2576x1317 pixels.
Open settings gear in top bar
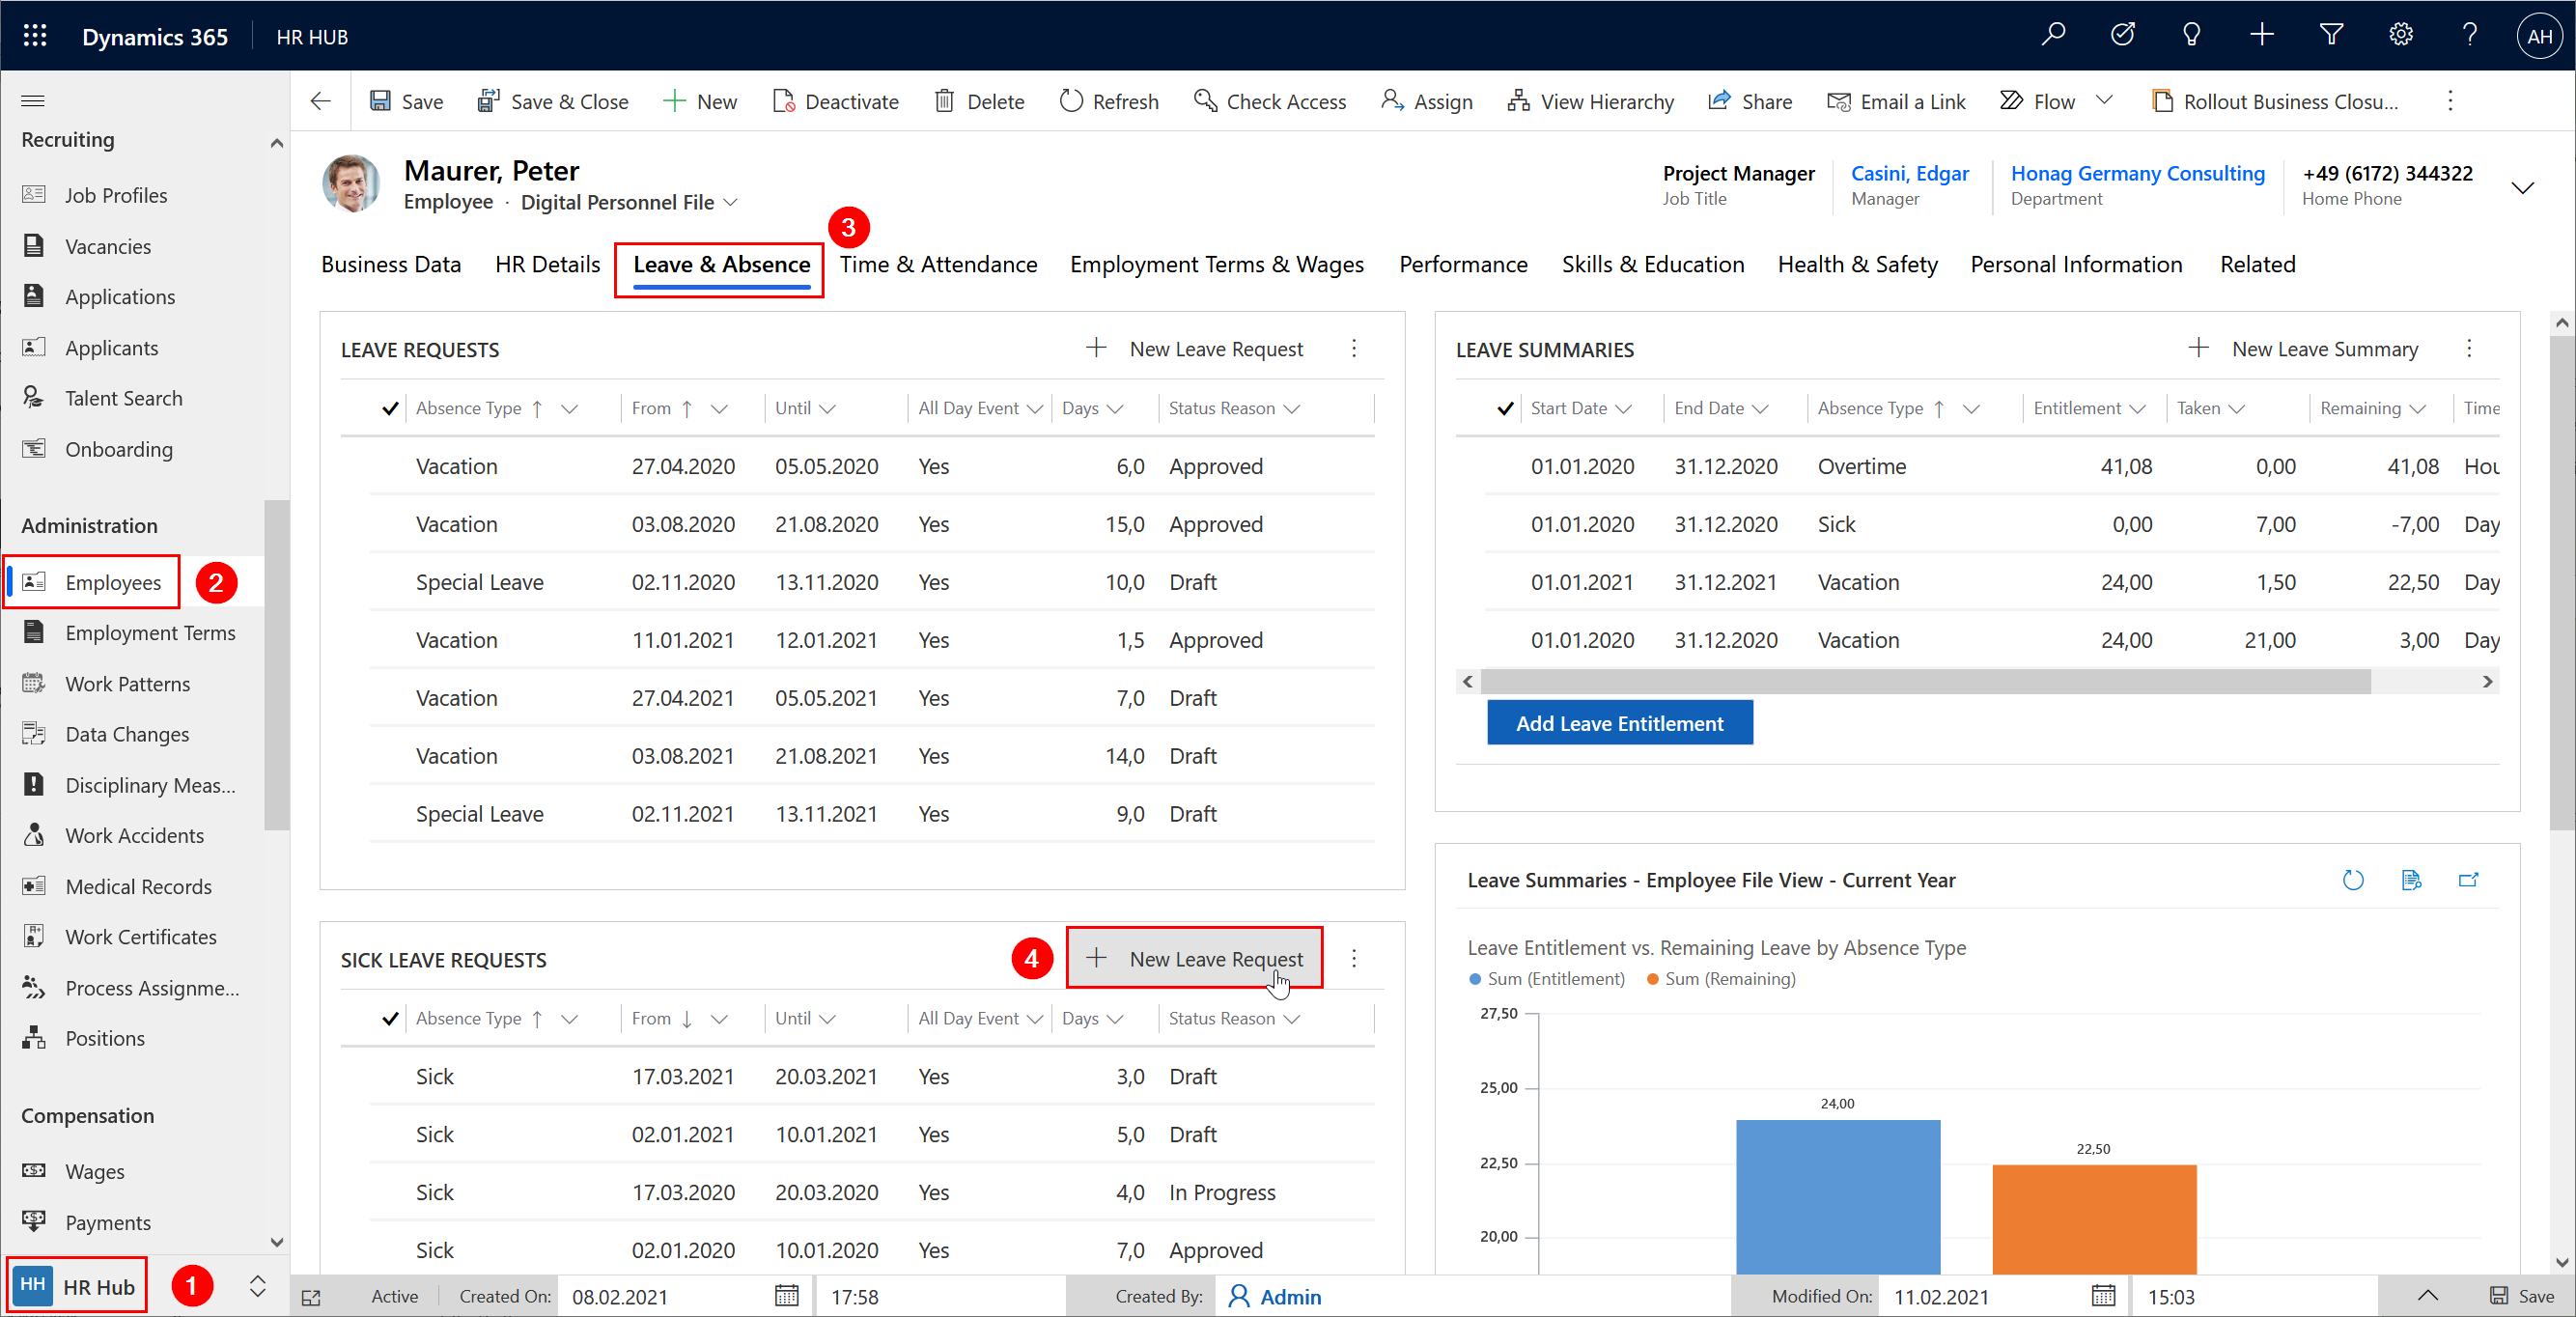pyautogui.click(x=2400, y=36)
